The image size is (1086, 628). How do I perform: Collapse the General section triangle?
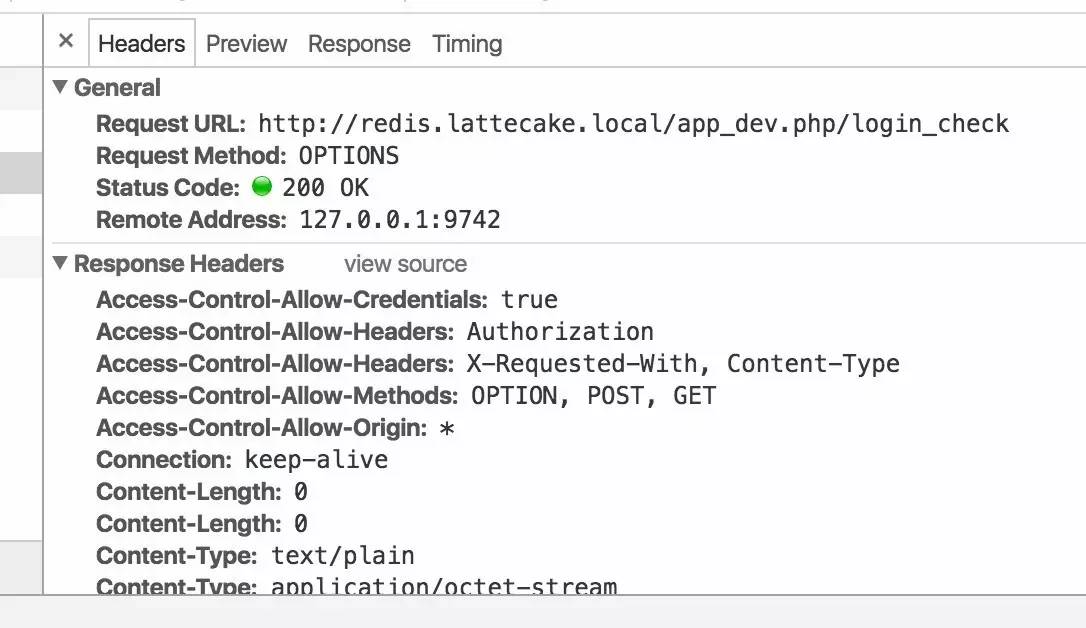60,87
